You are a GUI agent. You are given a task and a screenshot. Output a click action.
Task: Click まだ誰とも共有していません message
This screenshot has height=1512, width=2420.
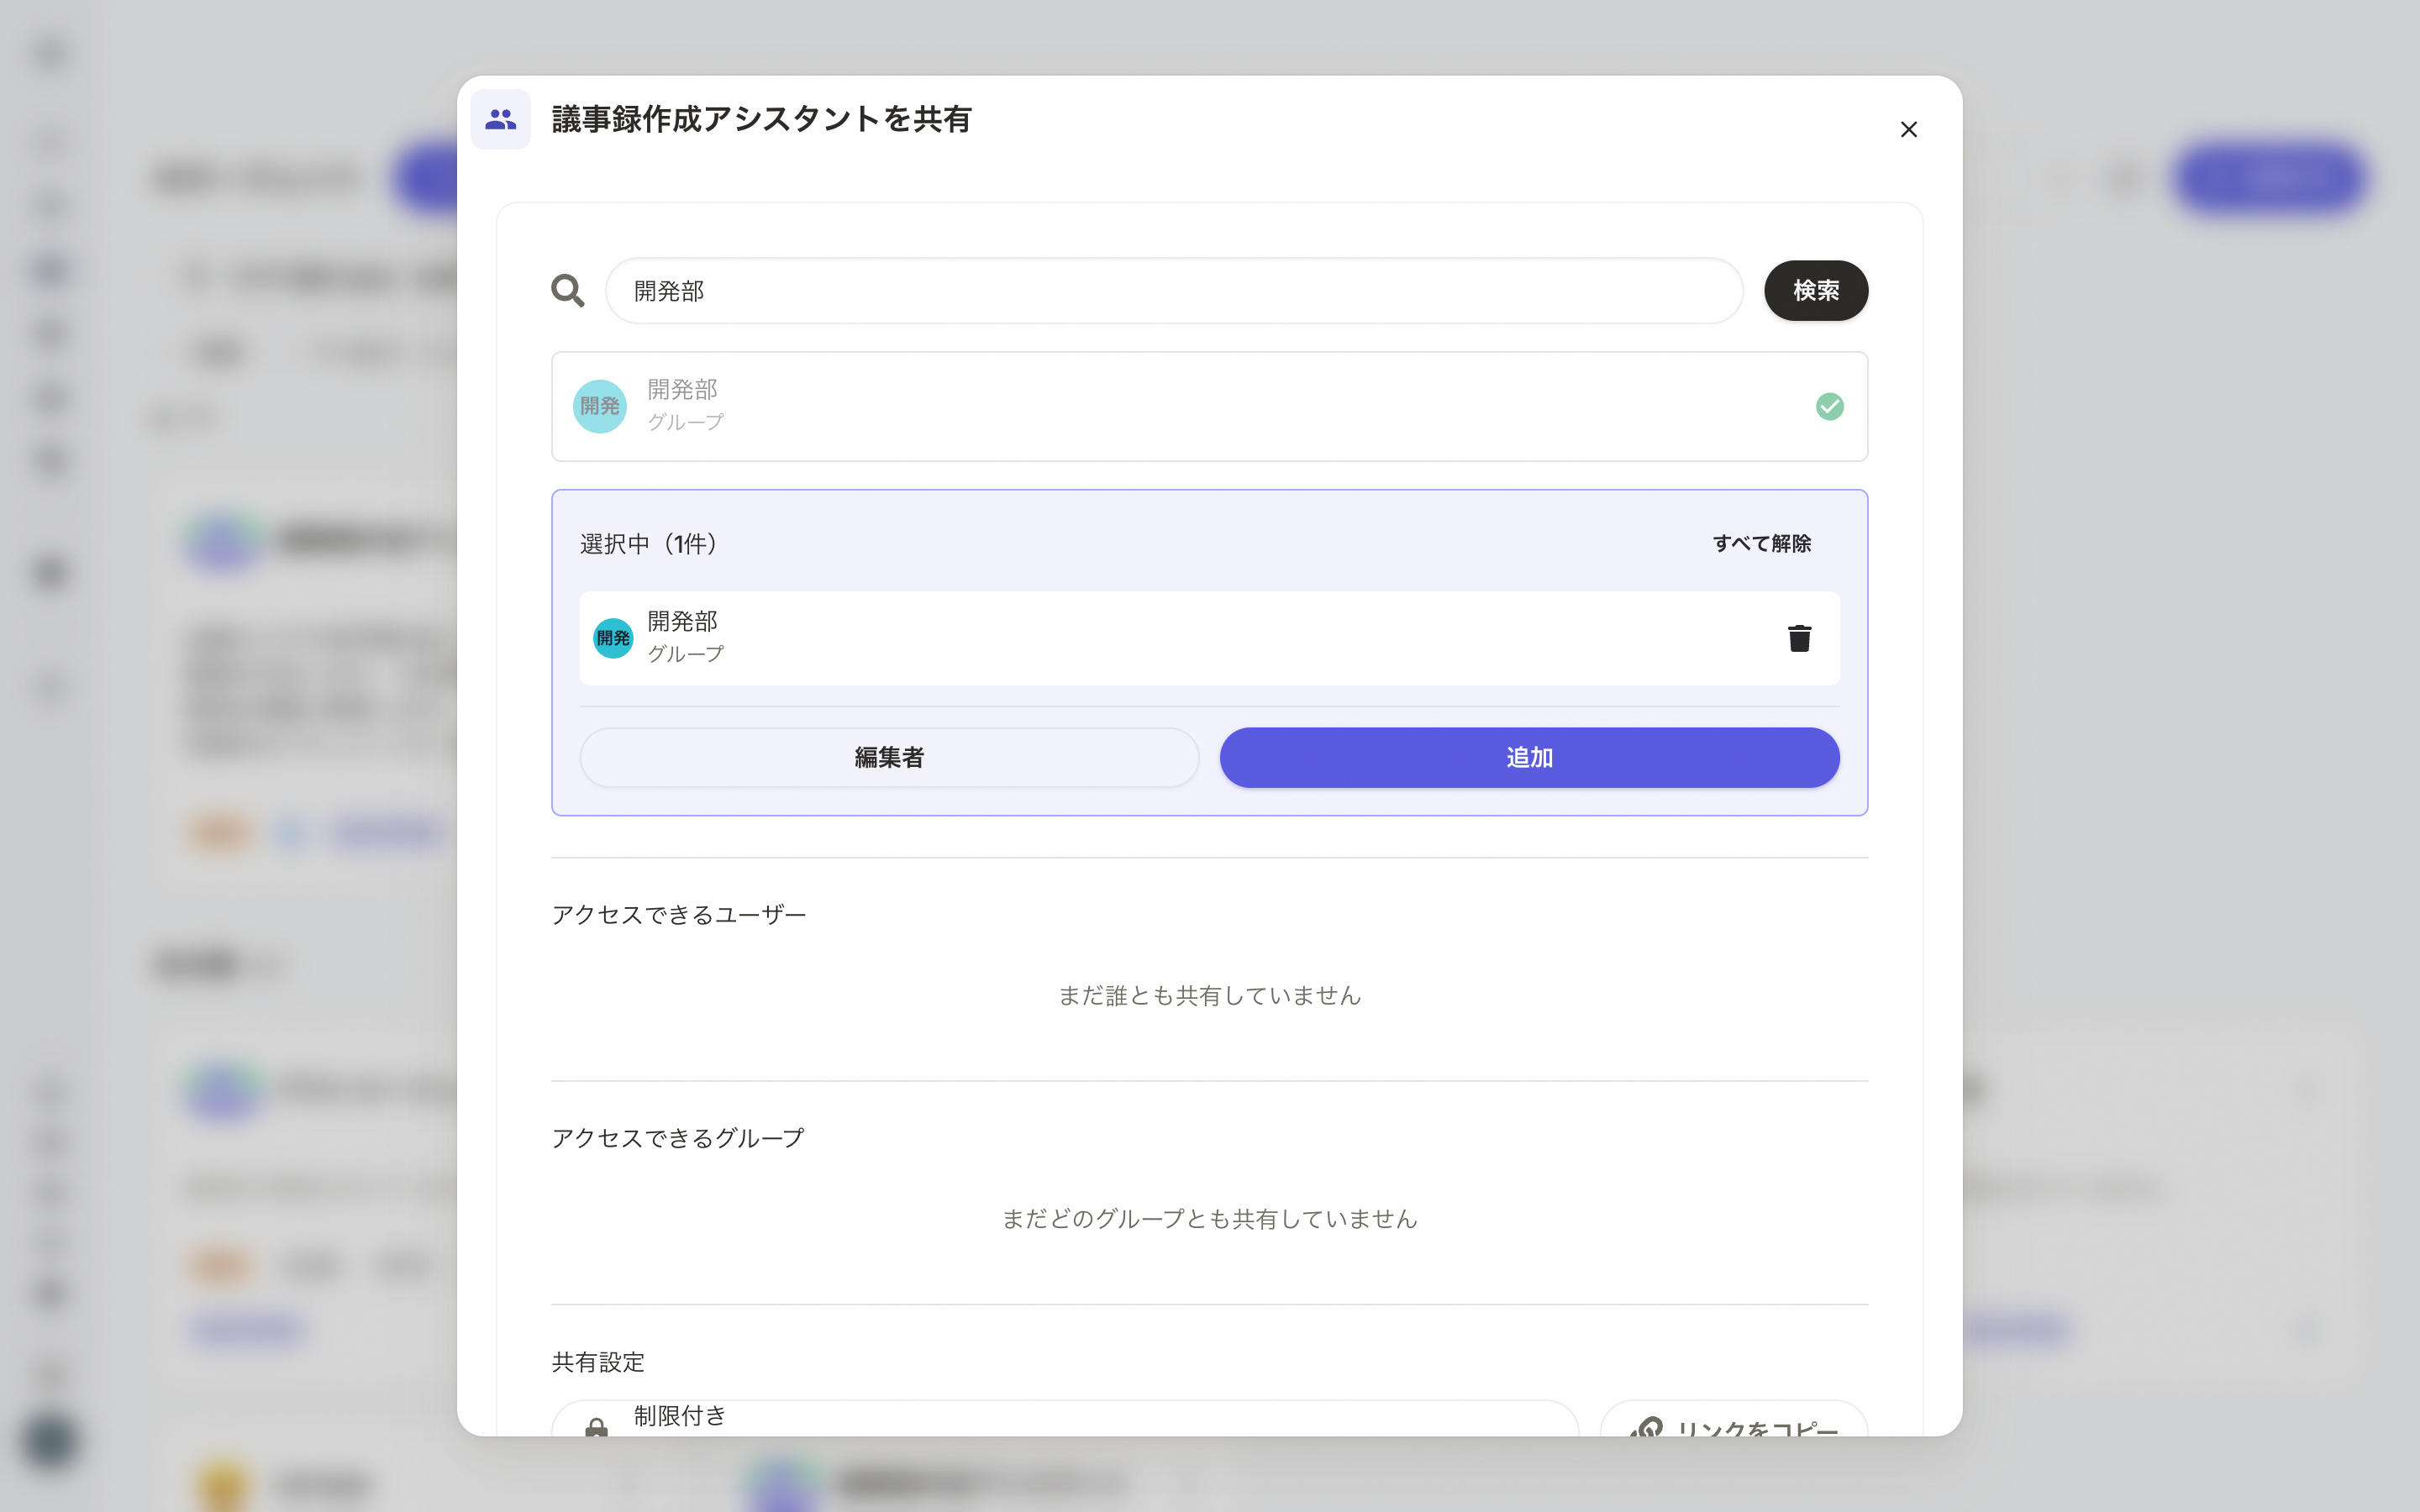tap(1209, 995)
